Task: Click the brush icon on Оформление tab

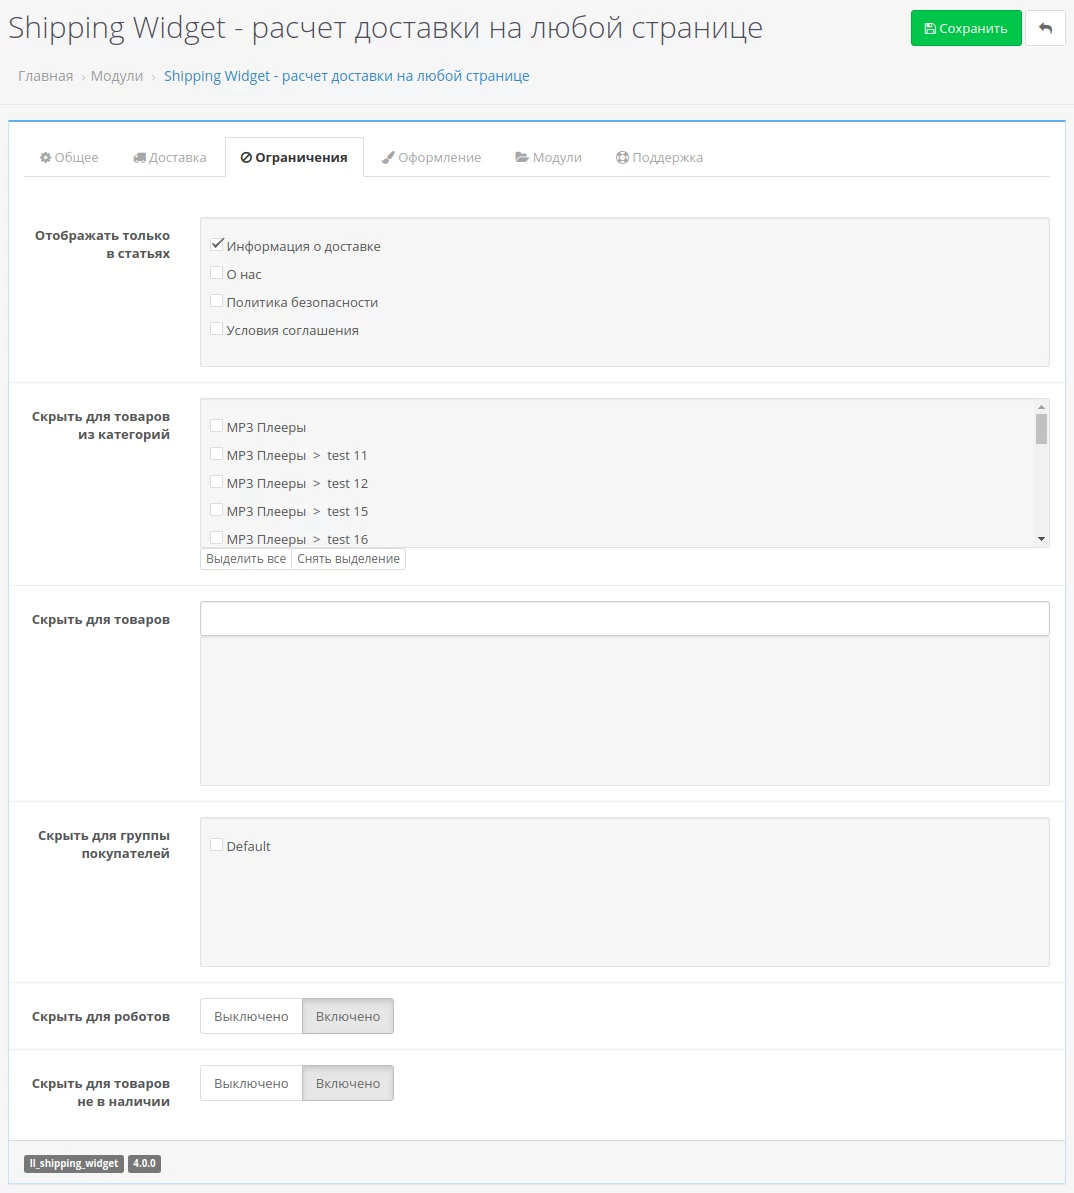Action: point(388,157)
